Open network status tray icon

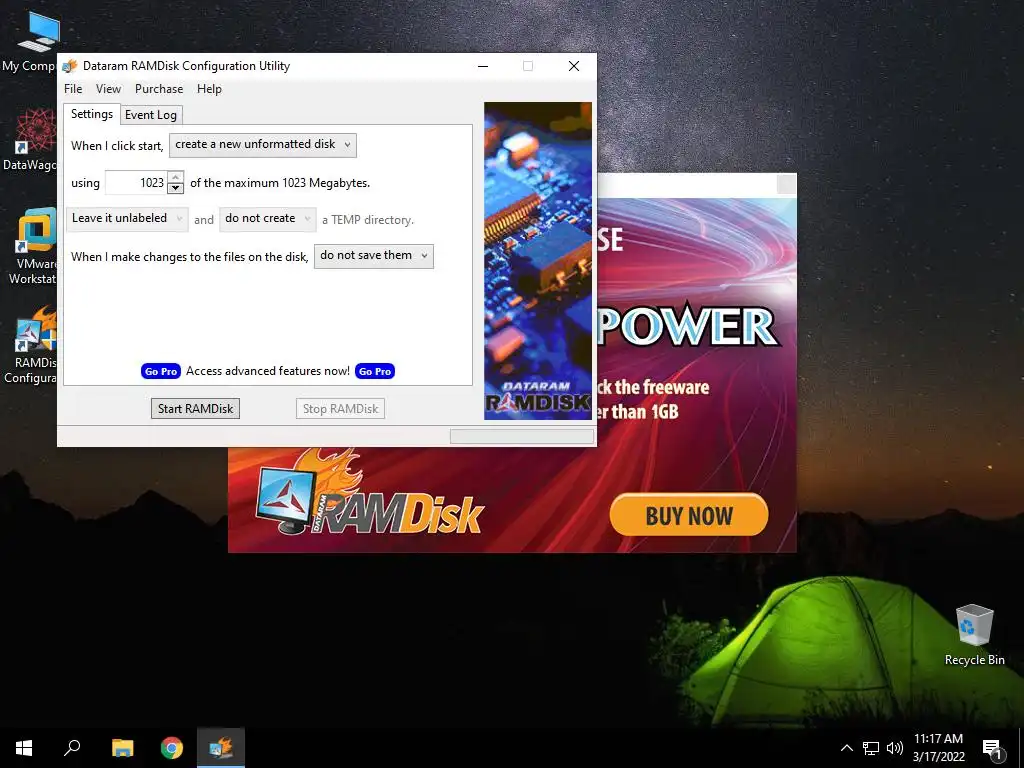point(871,748)
